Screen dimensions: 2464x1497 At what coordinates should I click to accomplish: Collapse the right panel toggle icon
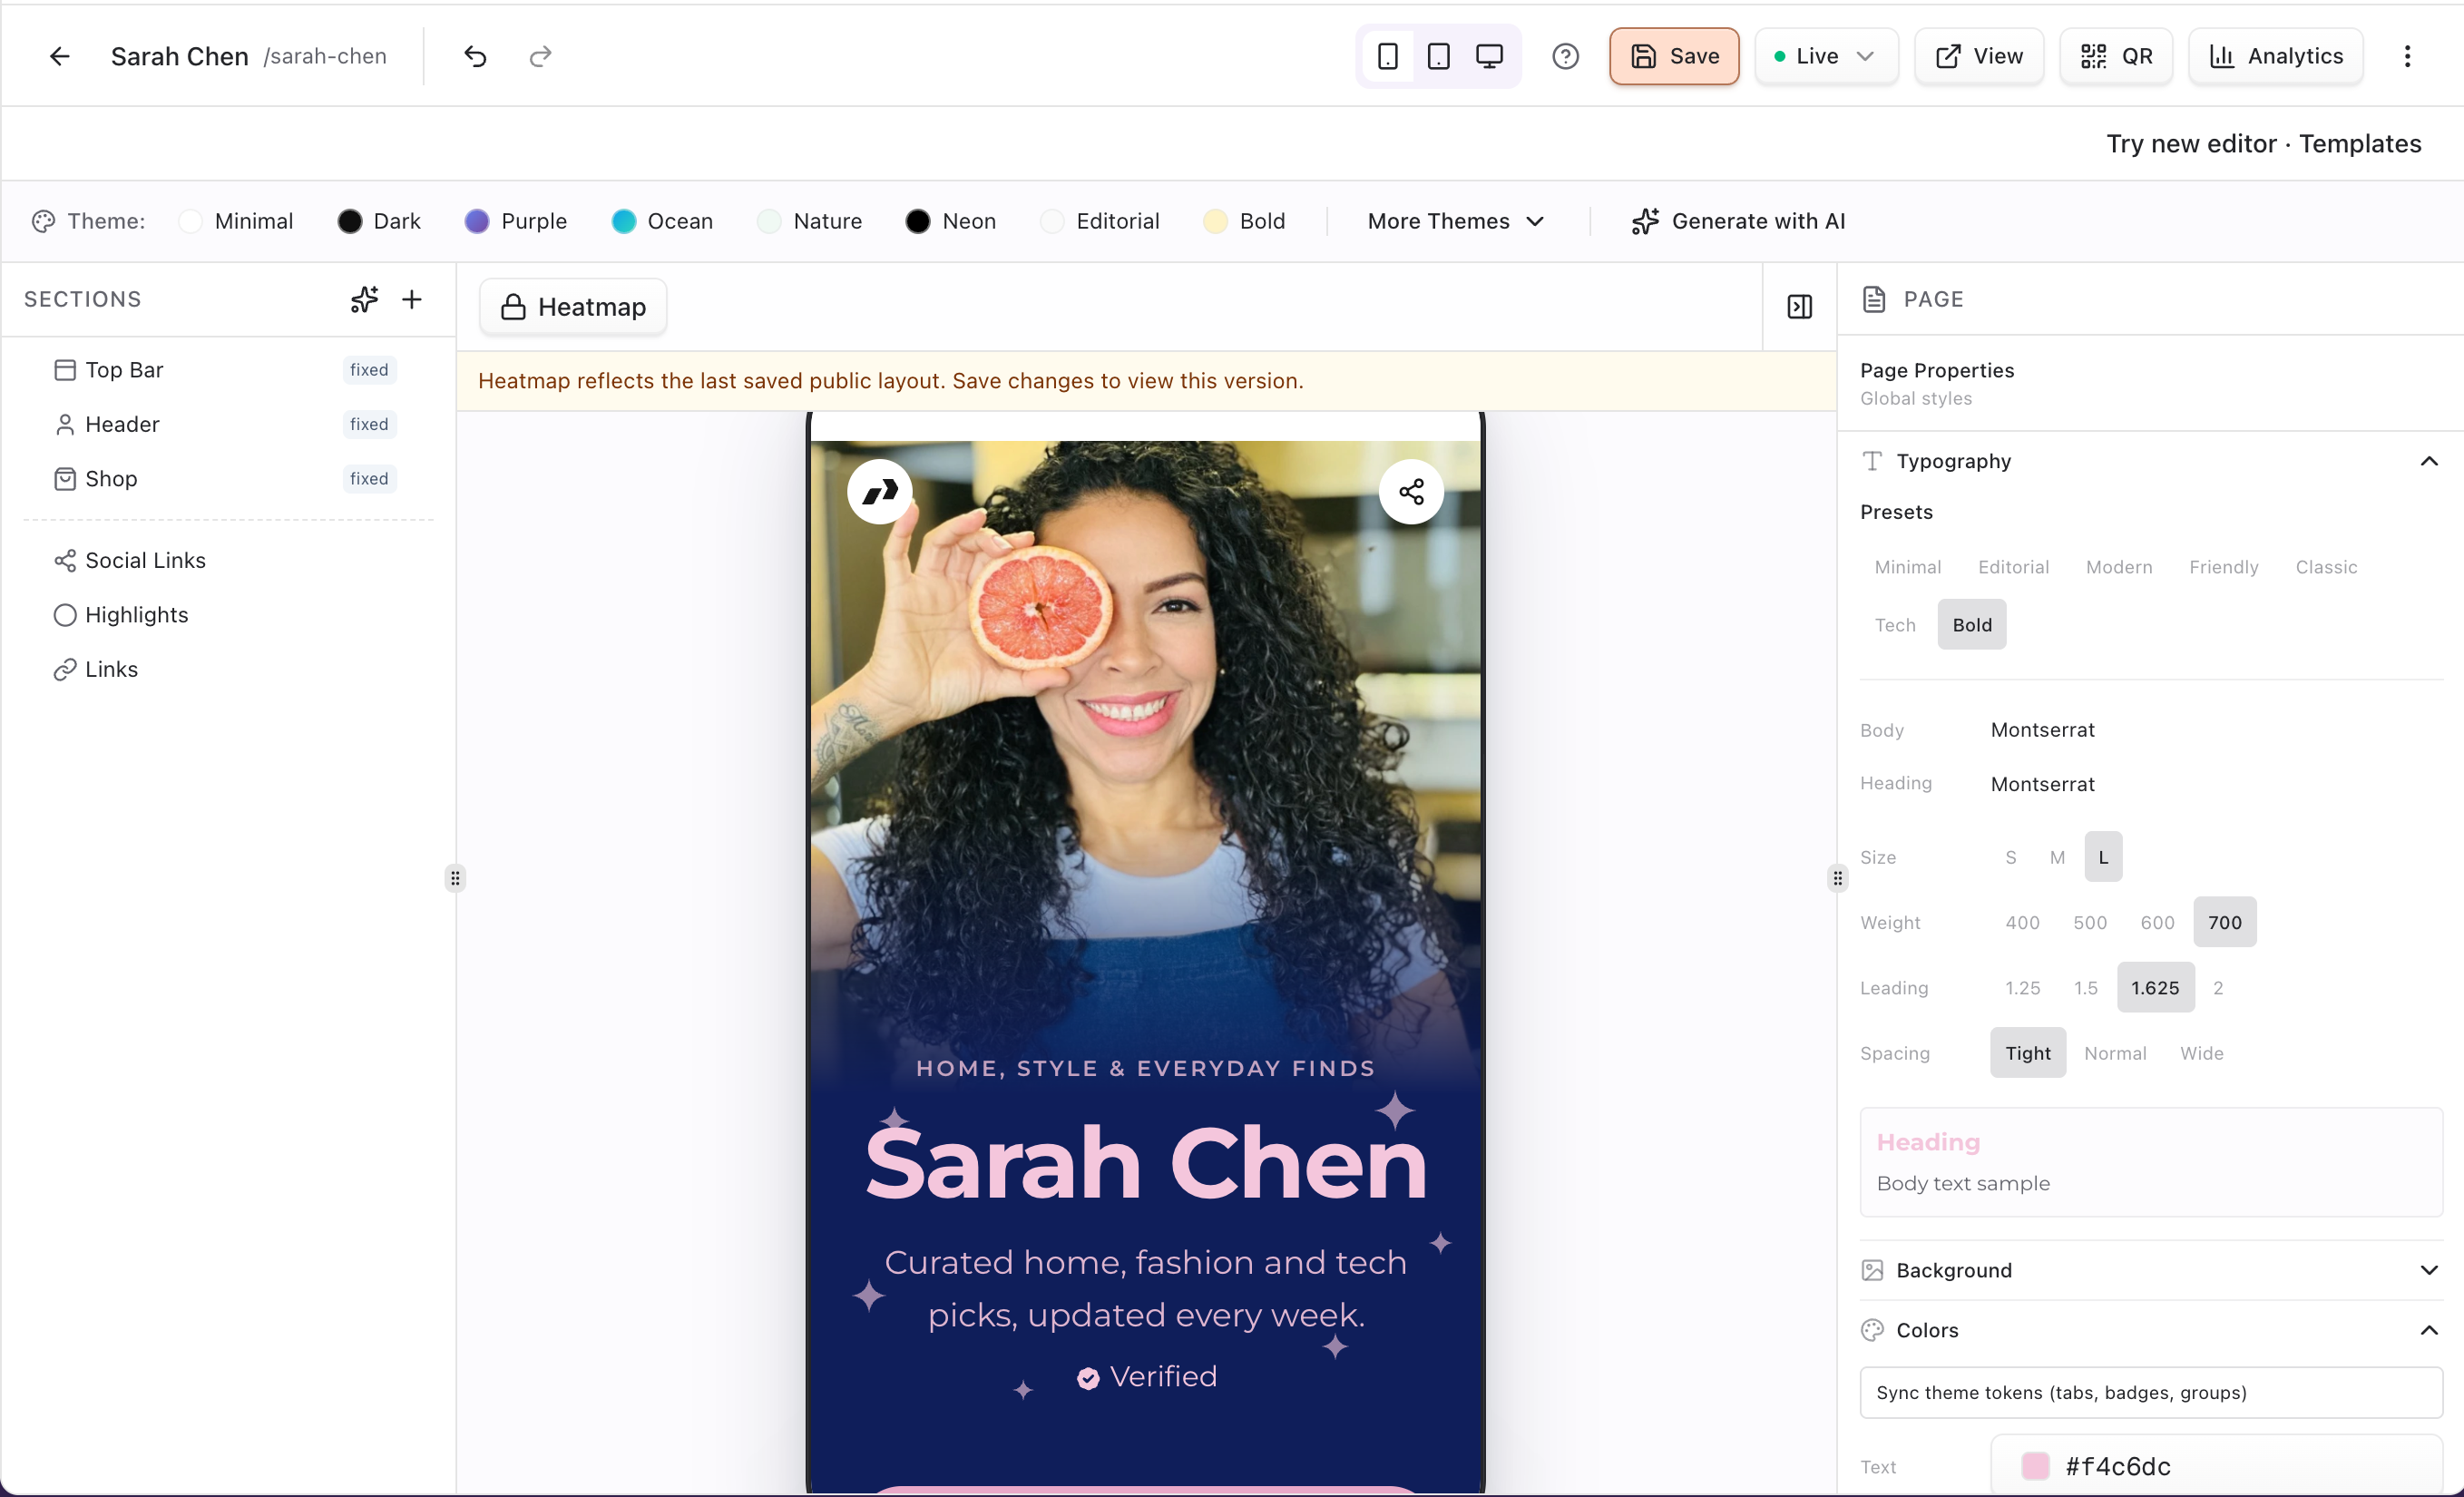point(1799,306)
